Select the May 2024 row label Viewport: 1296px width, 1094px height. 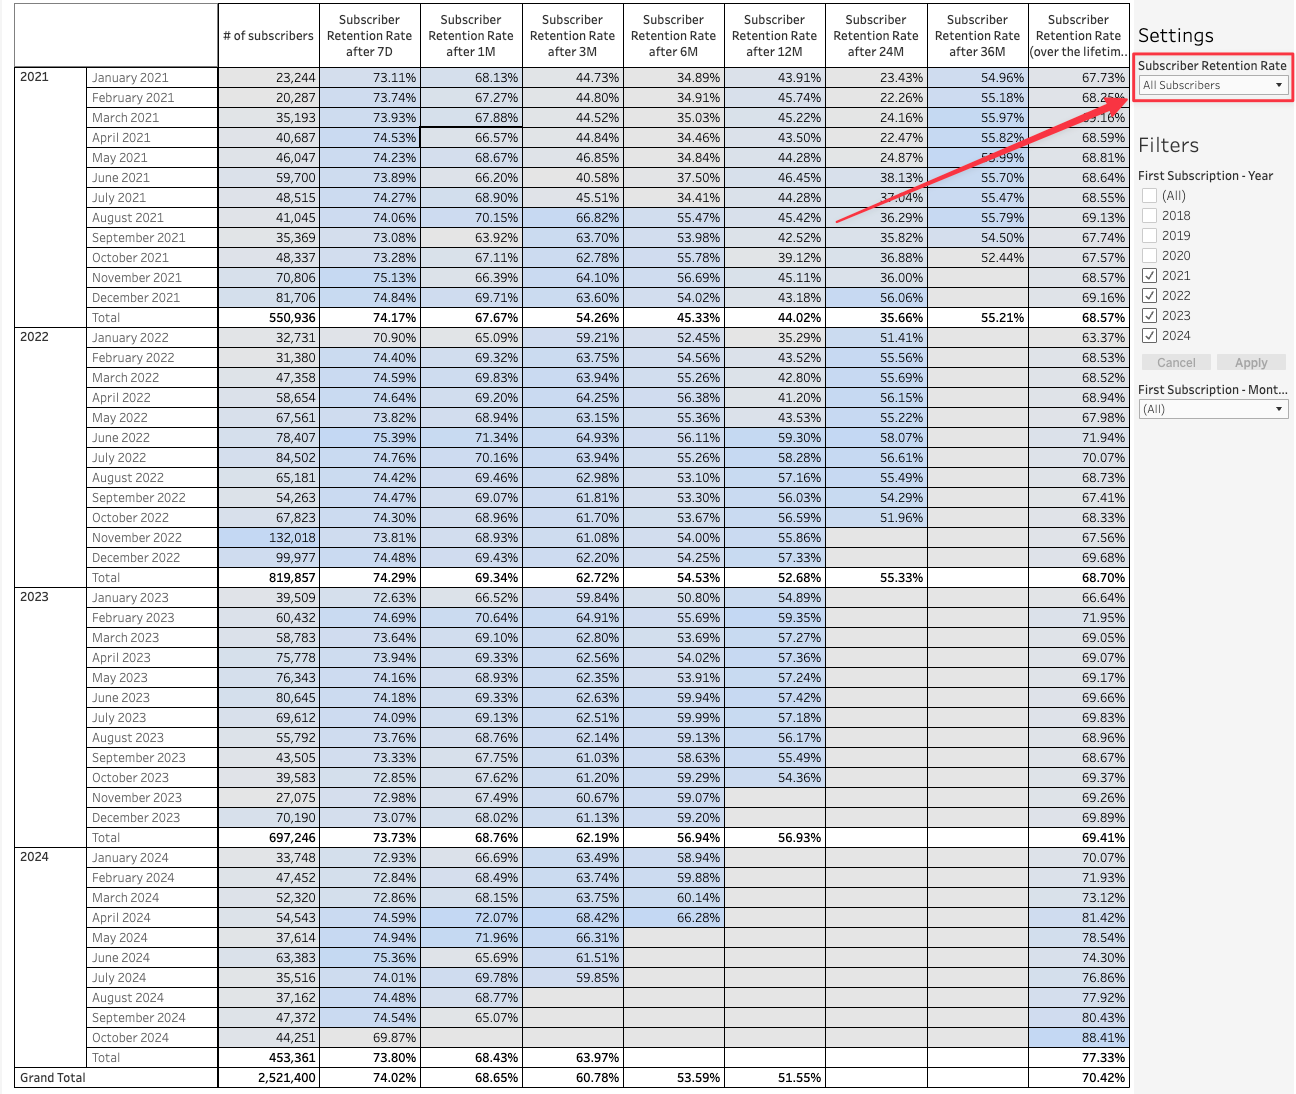pyautogui.click(x=151, y=938)
